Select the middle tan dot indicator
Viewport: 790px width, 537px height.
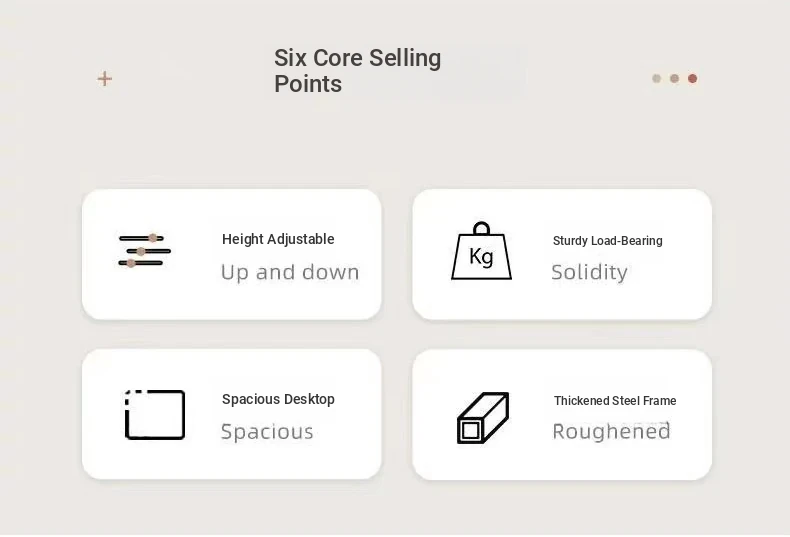click(675, 79)
